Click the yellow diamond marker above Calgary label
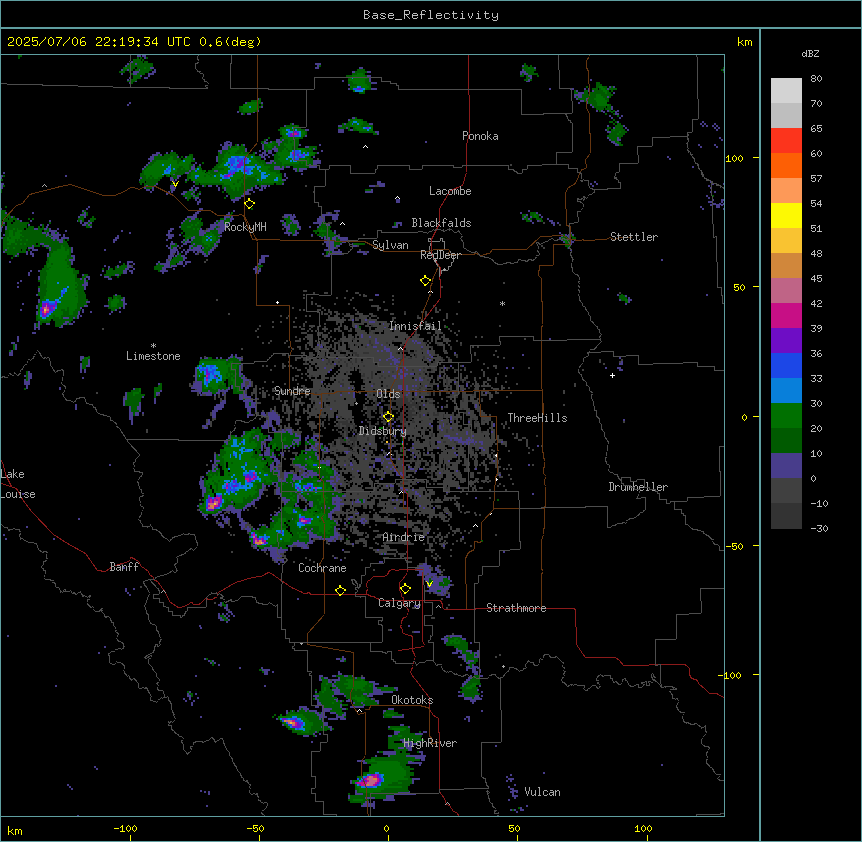The width and height of the screenshot is (862, 842). (x=405, y=589)
